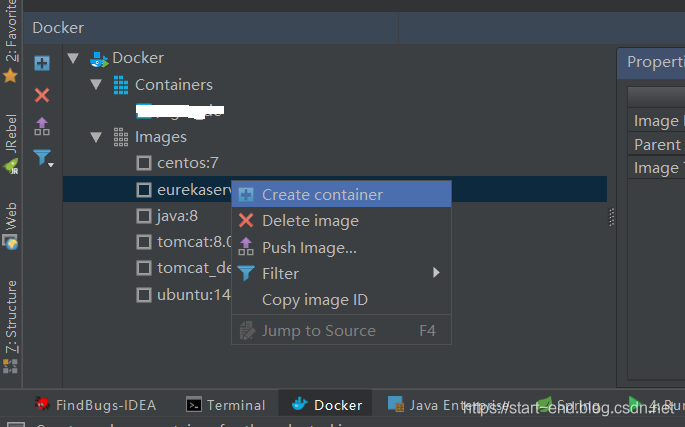Viewport: 685px width, 427px height.
Task: Collapse the Images tree node
Action: click(x=96, y=137)
